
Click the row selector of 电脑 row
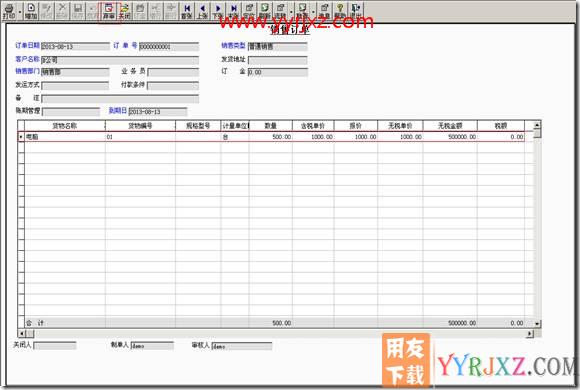[21, 137]
